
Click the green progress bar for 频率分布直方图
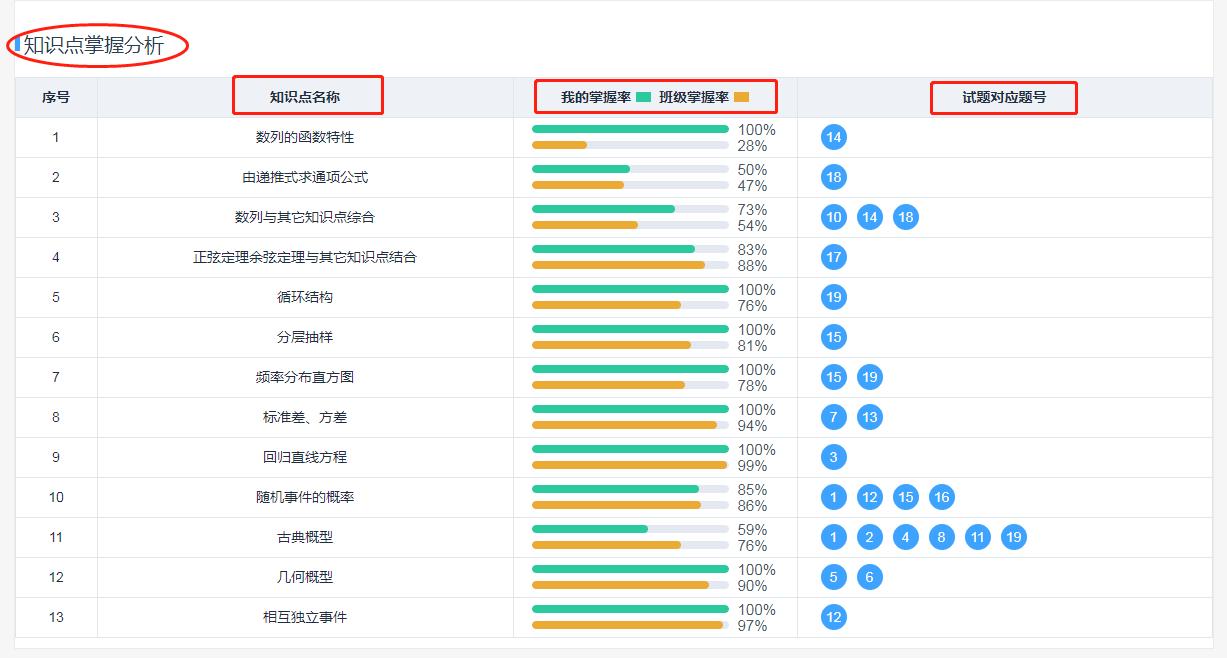click(631, 369)
